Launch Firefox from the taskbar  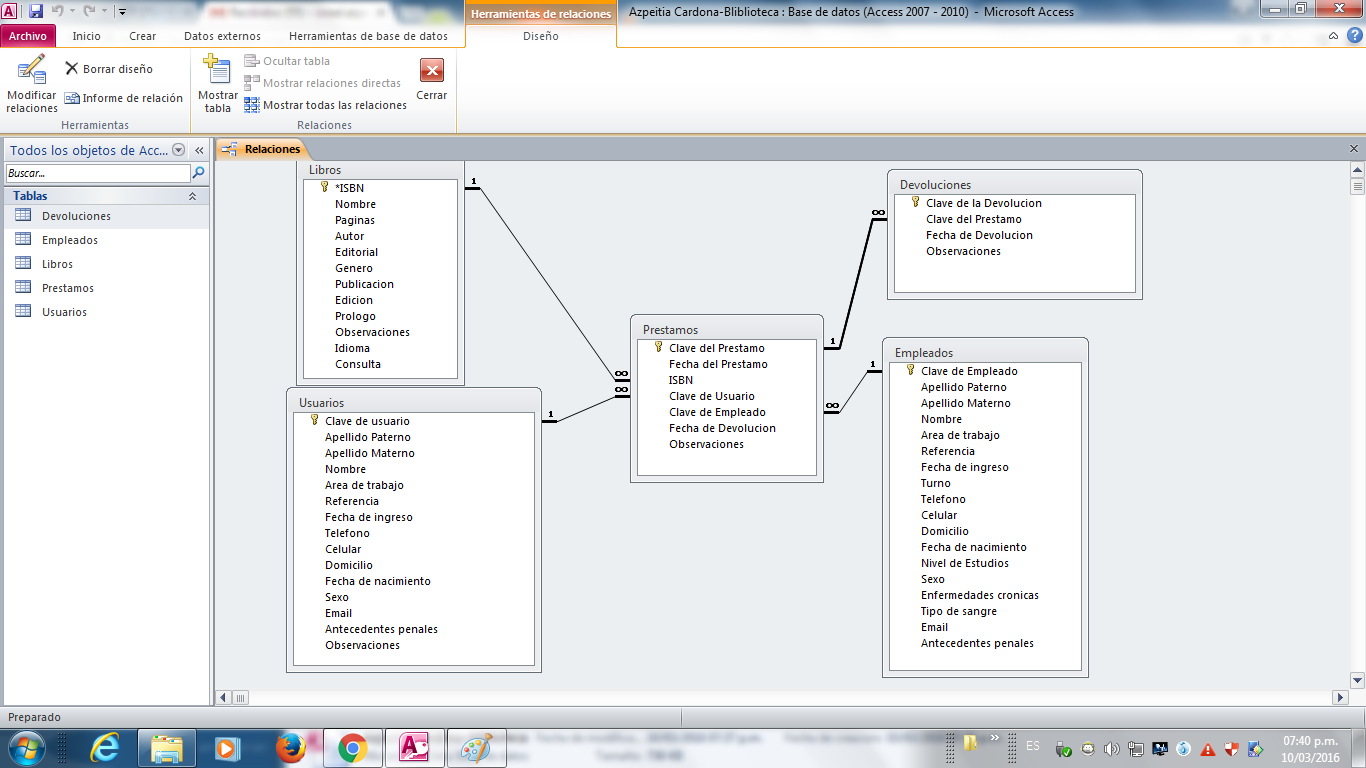click(290, 747)
